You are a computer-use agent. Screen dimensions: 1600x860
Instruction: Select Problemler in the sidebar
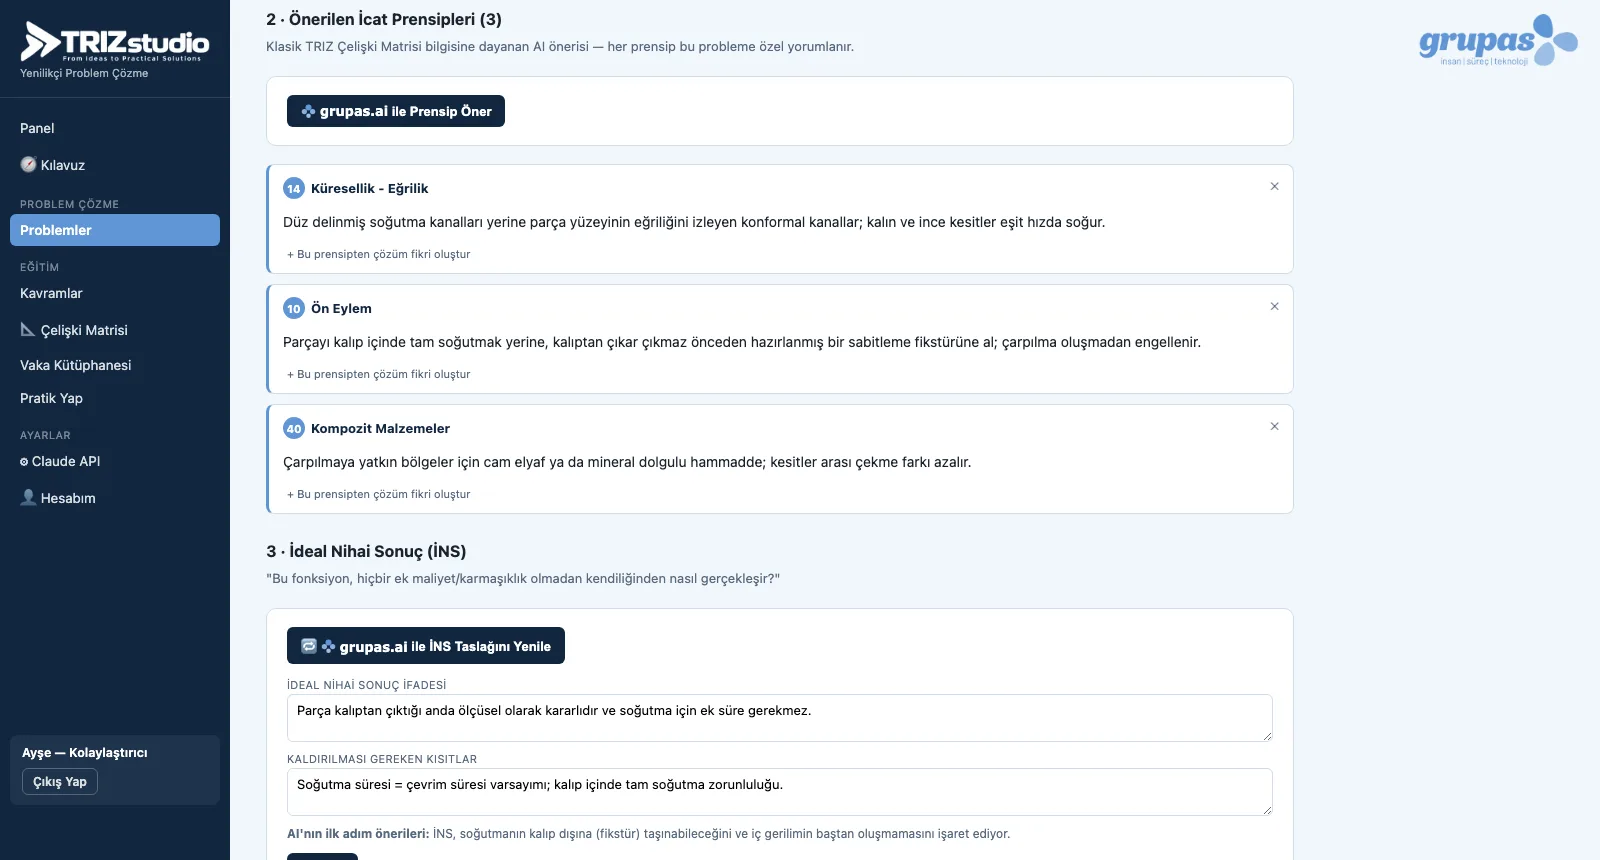tap(115, 230)
